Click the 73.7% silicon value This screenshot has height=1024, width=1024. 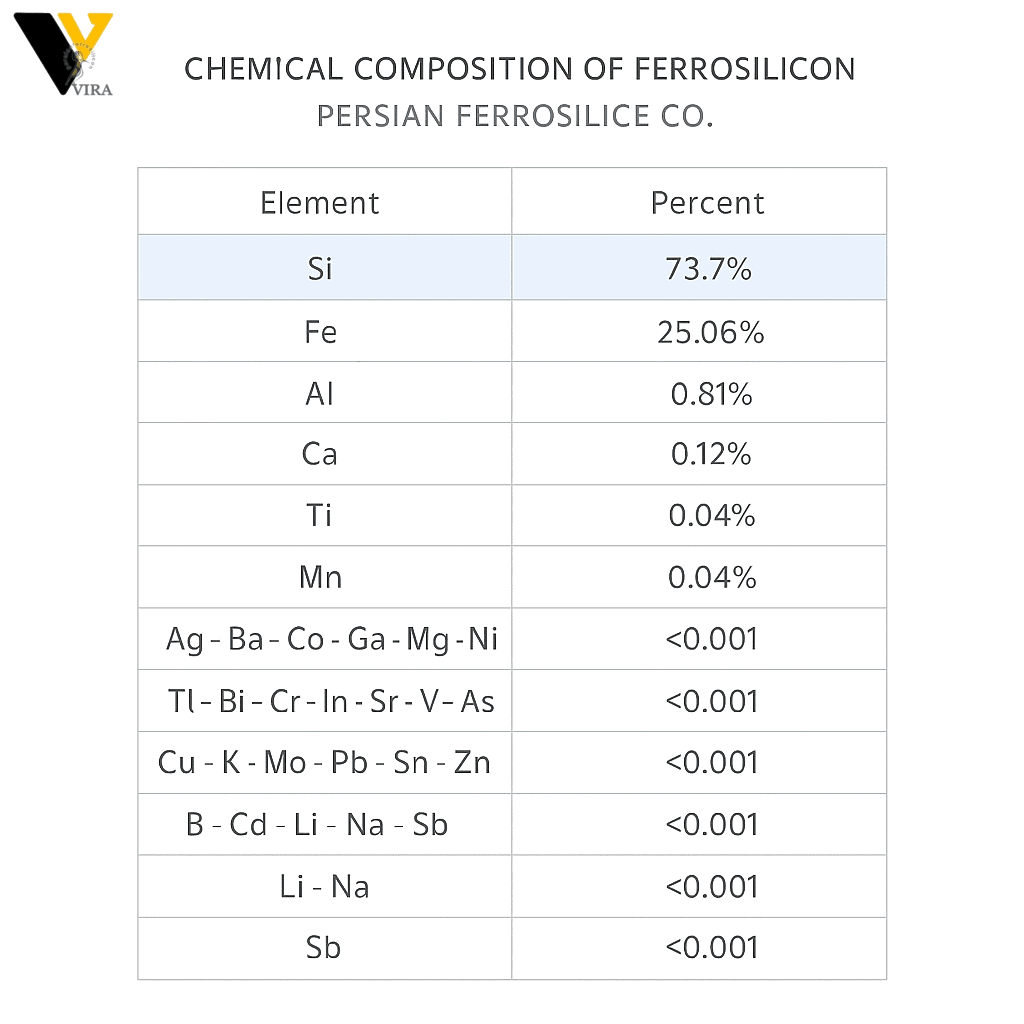pos(709,268)
